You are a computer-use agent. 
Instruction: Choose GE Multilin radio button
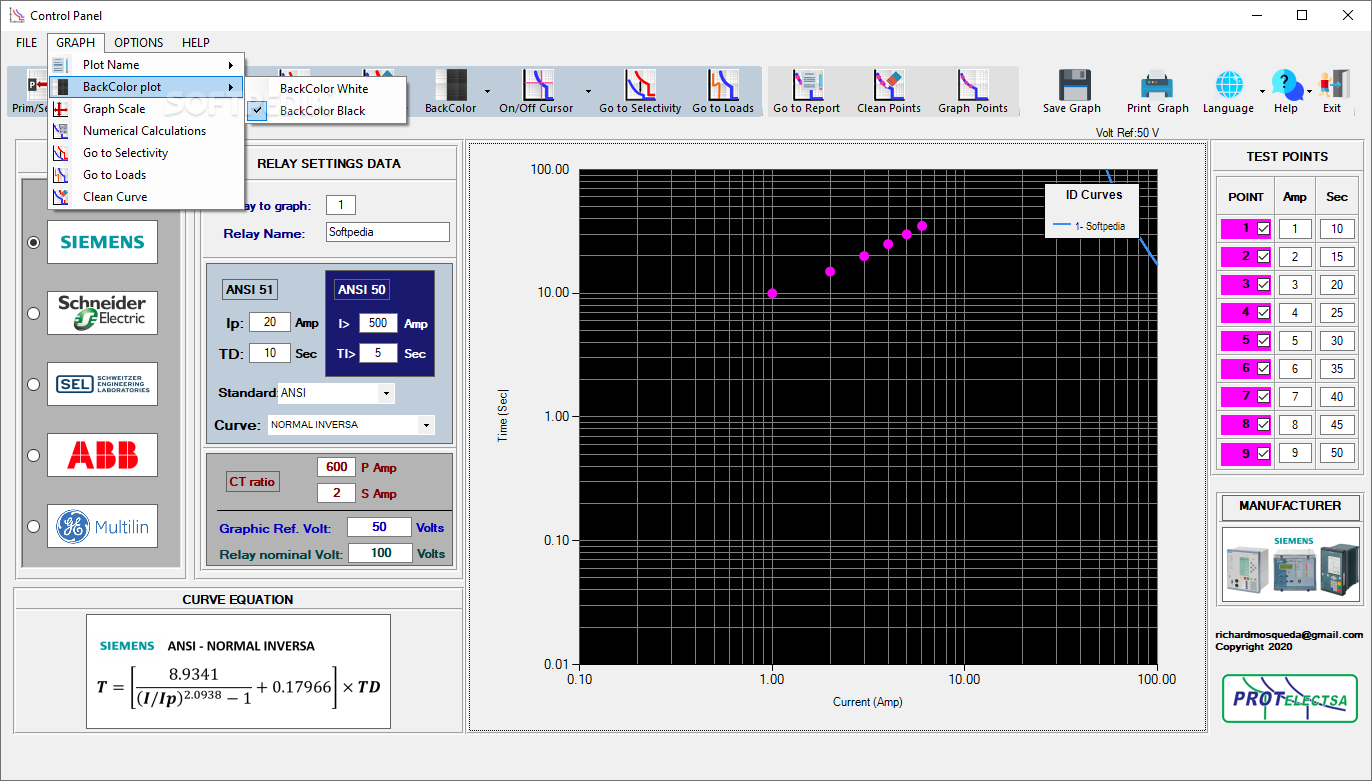[33, 526]
